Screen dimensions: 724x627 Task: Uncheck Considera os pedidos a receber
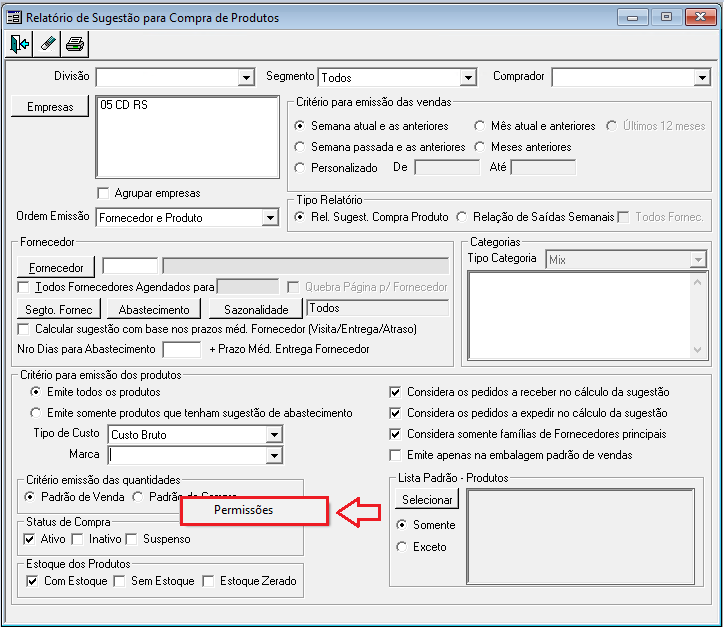click(x=395, y=392)
